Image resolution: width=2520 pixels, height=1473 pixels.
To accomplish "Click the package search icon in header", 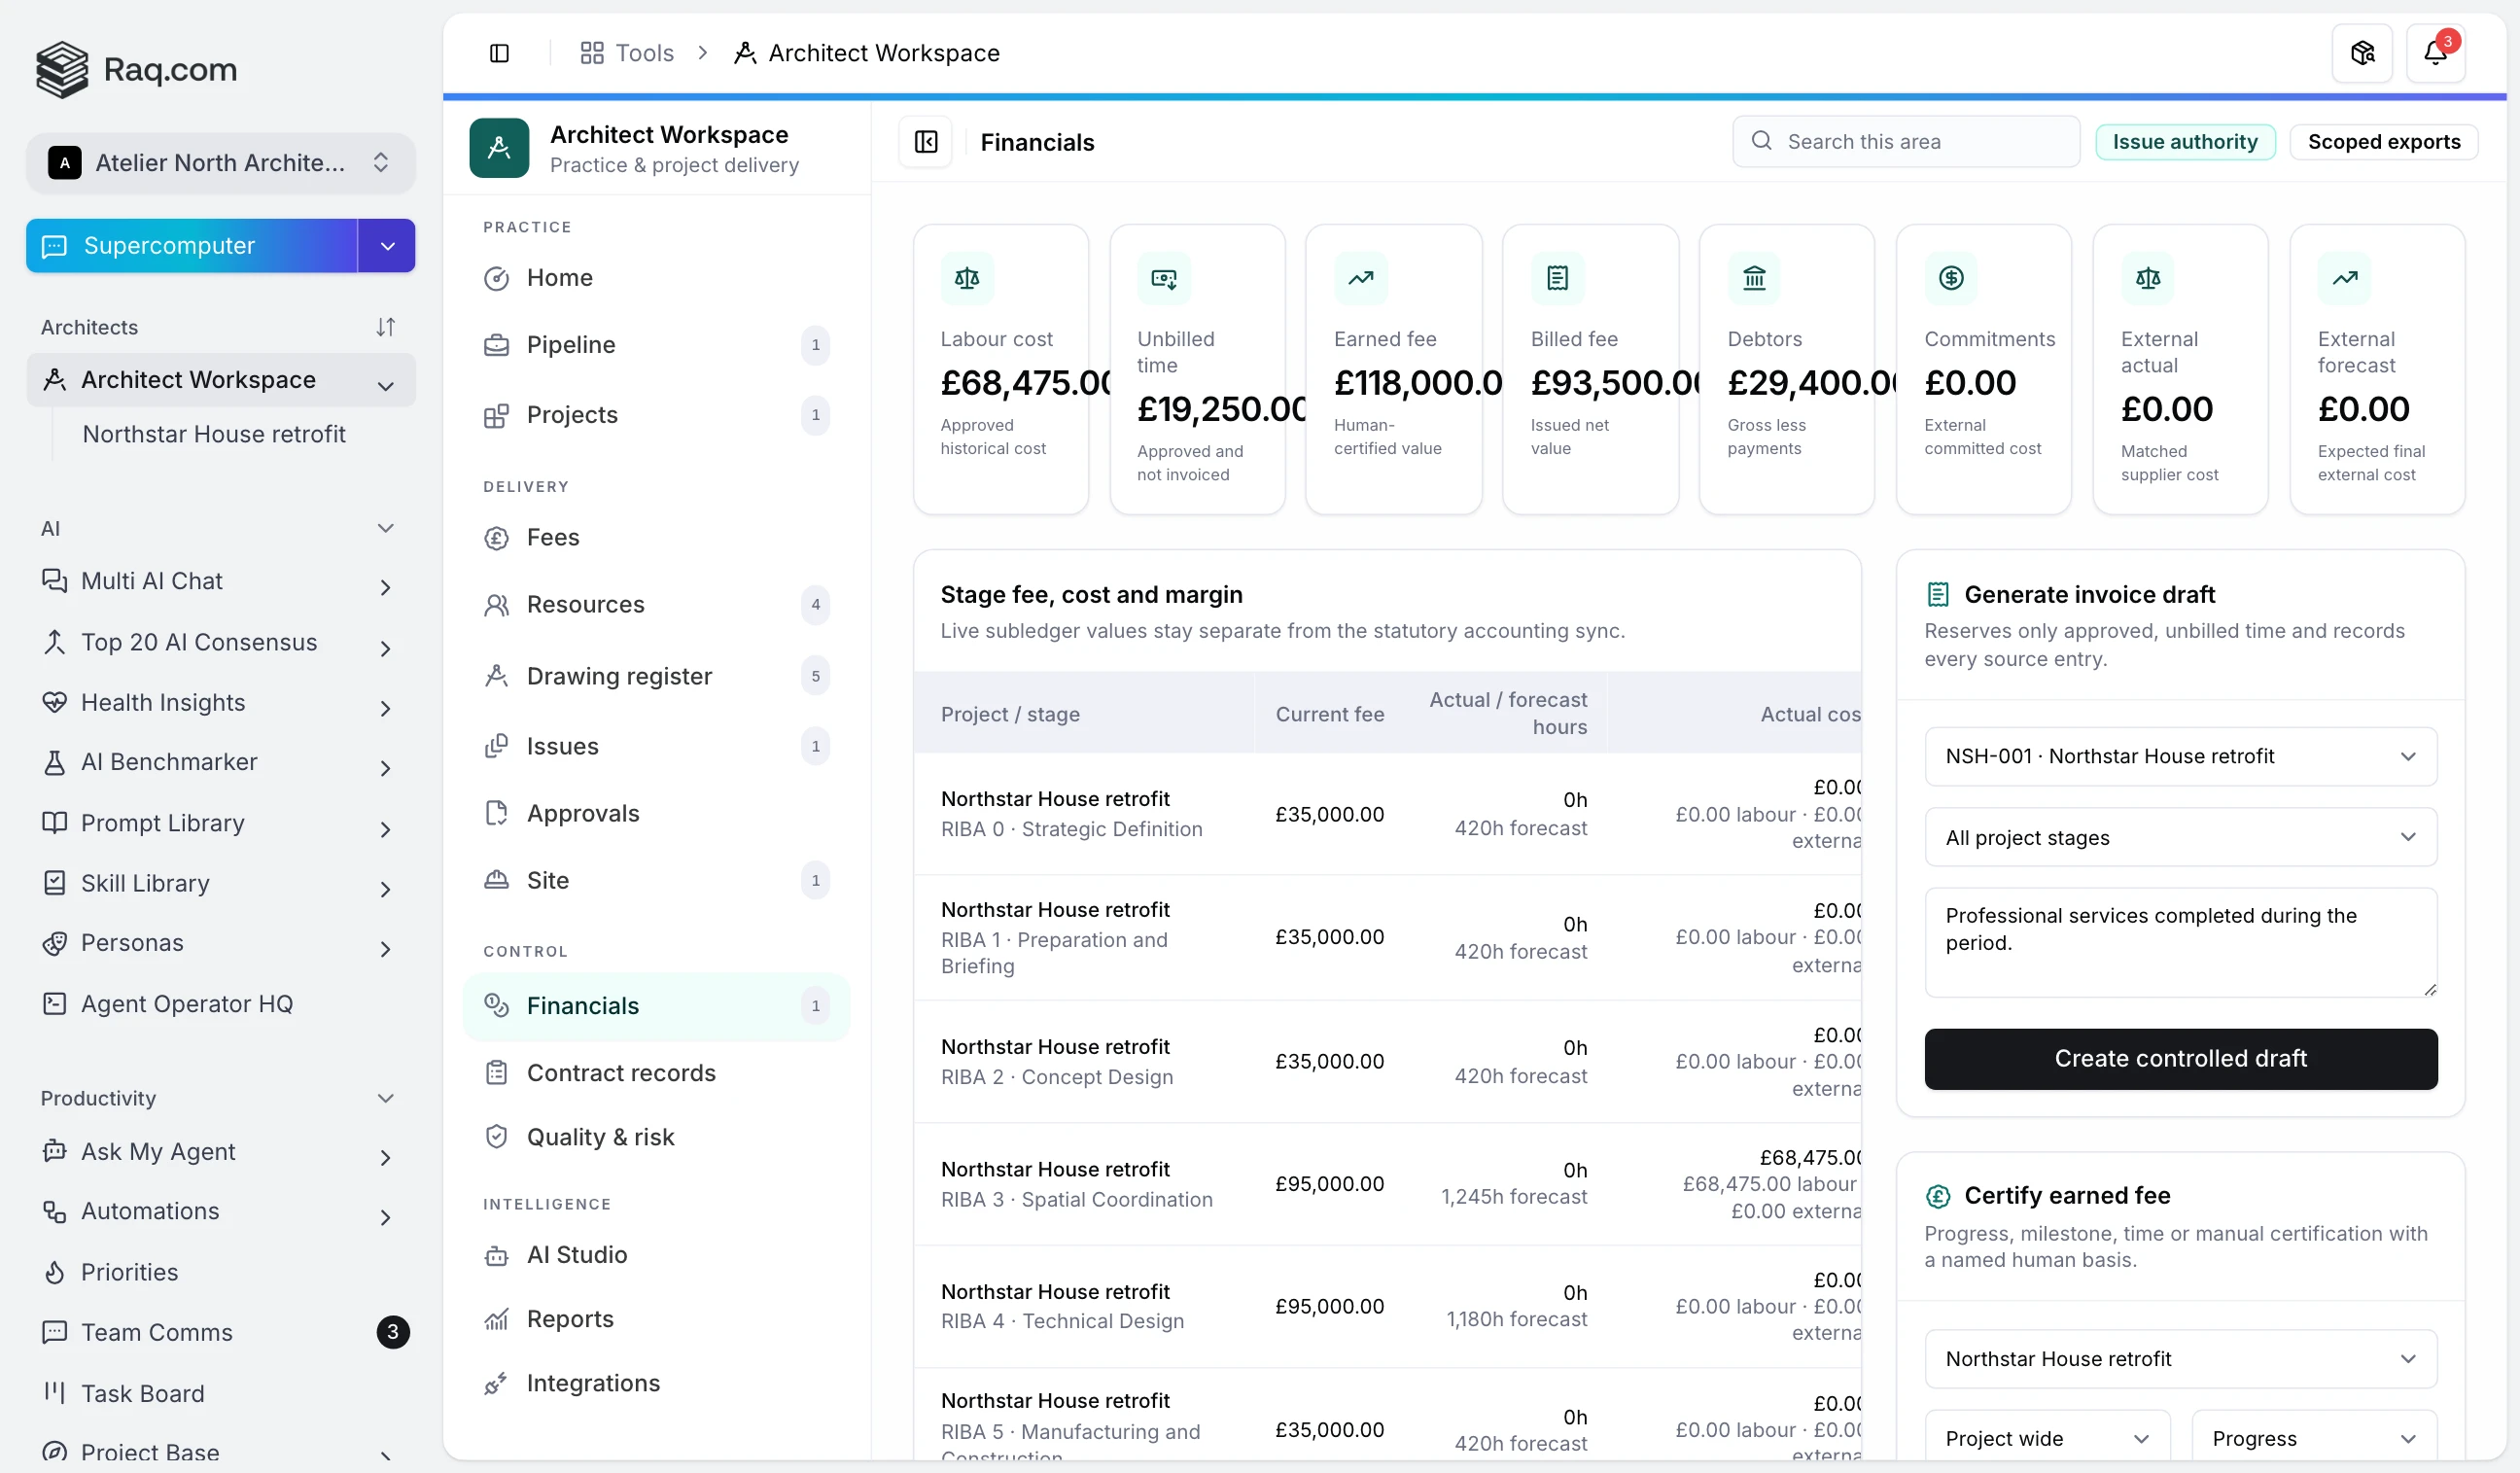I will (2362, 53).
